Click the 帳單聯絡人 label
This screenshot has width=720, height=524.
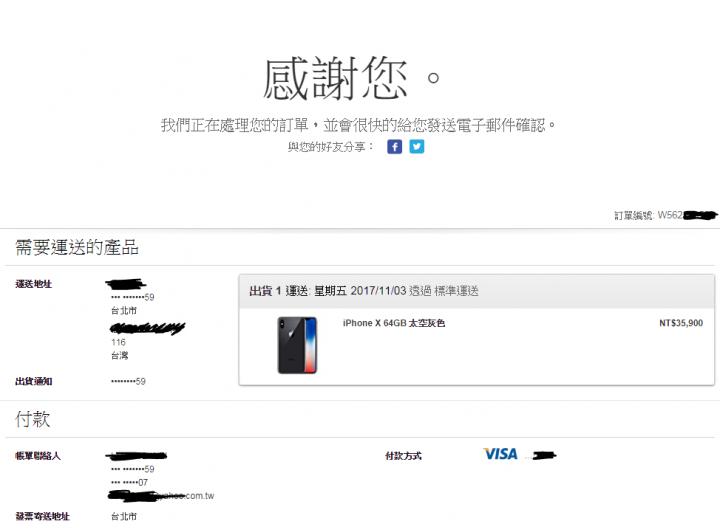coord(38,456)
